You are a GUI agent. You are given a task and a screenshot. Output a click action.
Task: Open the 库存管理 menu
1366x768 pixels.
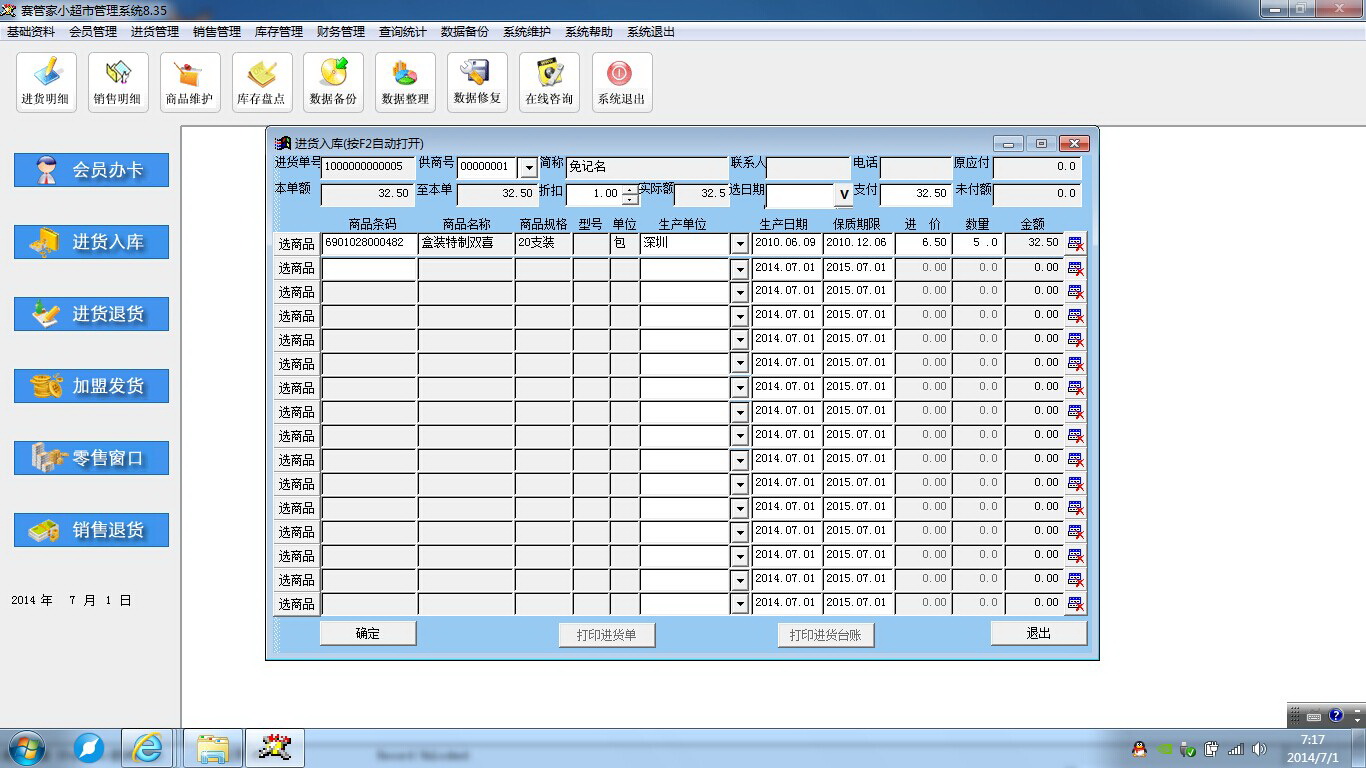(x=279, y=32)
